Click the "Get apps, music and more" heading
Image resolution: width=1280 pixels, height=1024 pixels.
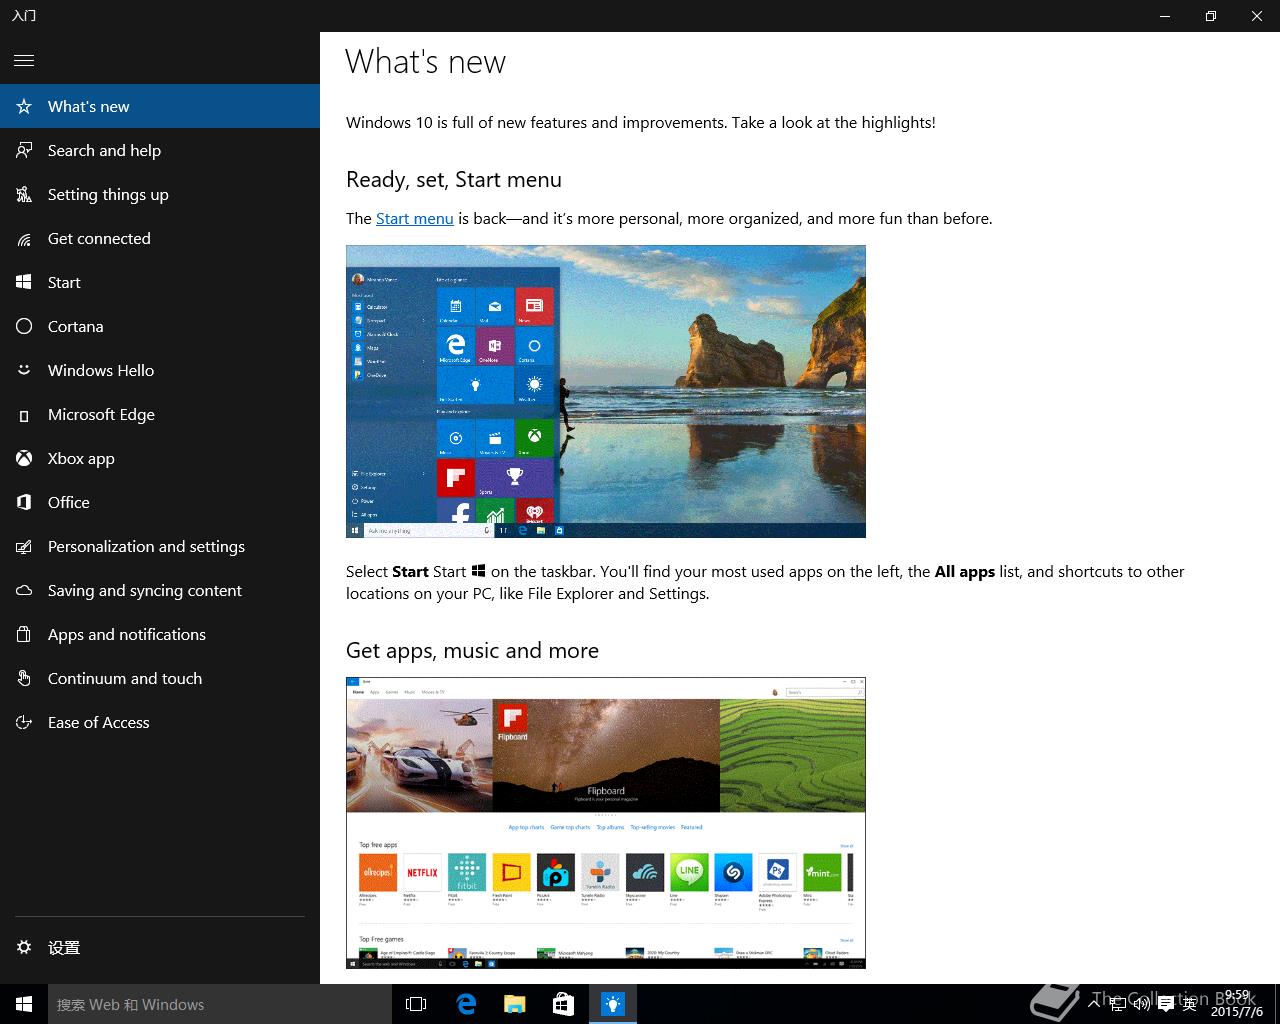tap(472, 651)
